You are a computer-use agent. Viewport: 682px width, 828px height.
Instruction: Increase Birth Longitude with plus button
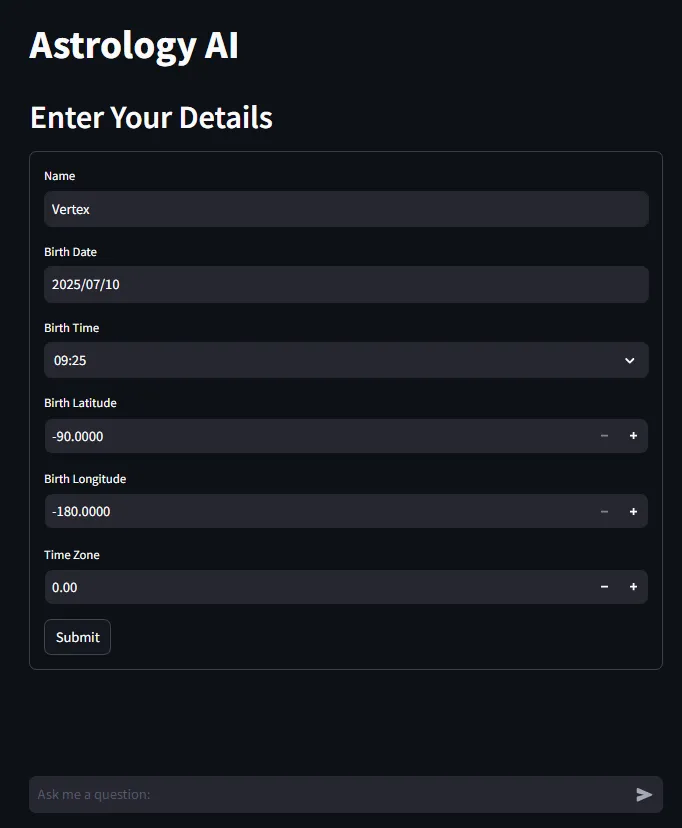coord(633,512)
